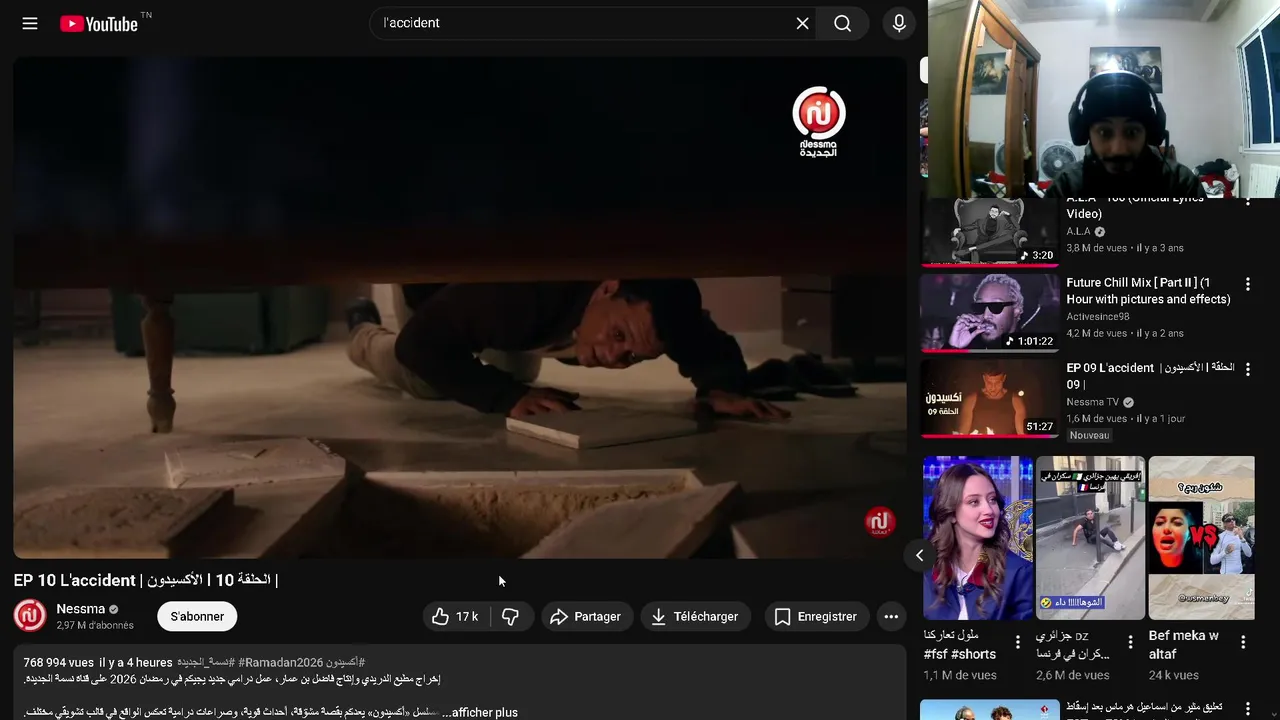Open the dz short thumbnail
Viewport: 1280px width, 720px height.
1090,538
